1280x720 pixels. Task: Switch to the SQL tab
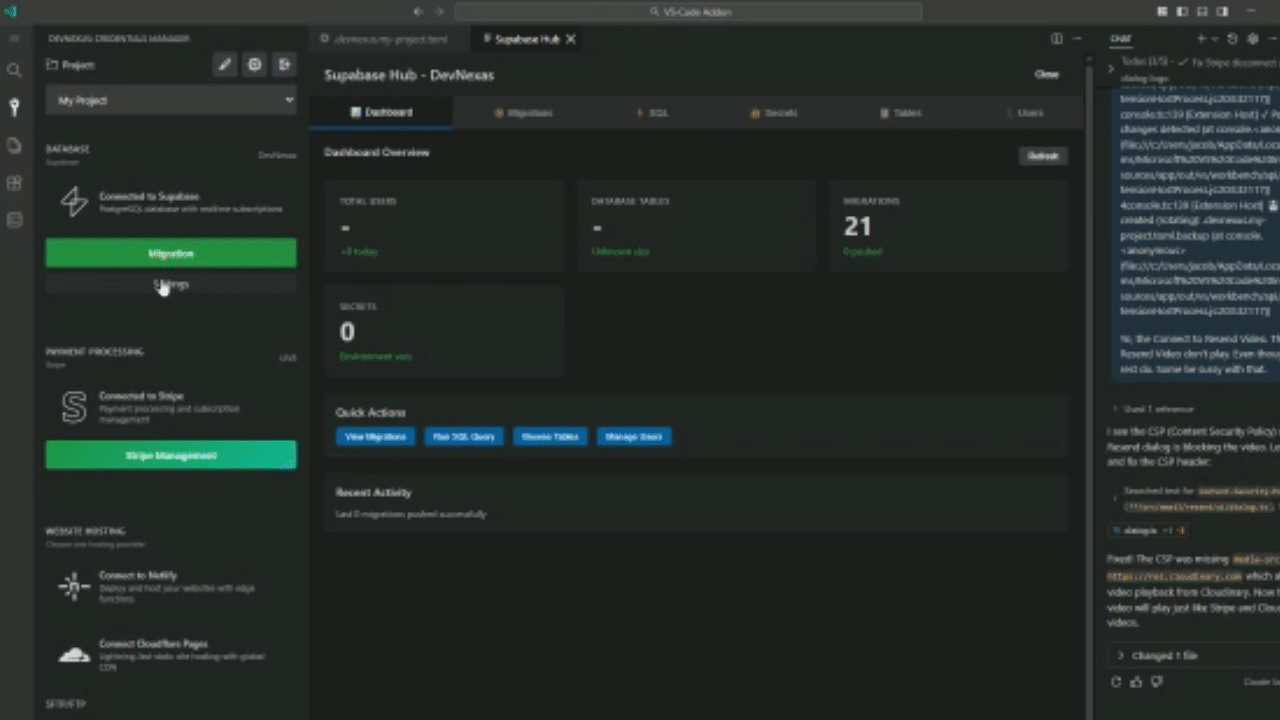click(x=652, y=113)
